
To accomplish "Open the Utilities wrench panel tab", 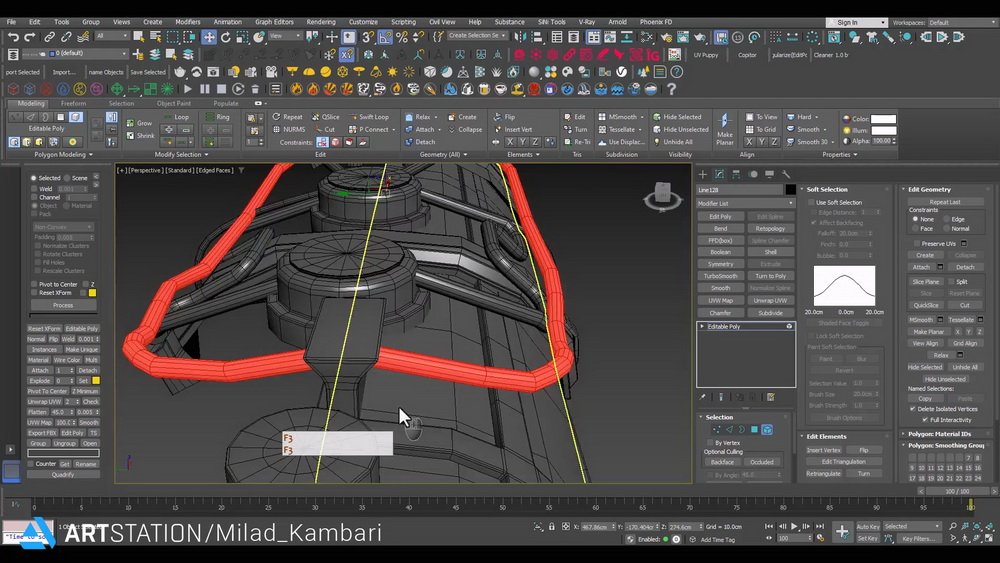I will pos(786,174).
